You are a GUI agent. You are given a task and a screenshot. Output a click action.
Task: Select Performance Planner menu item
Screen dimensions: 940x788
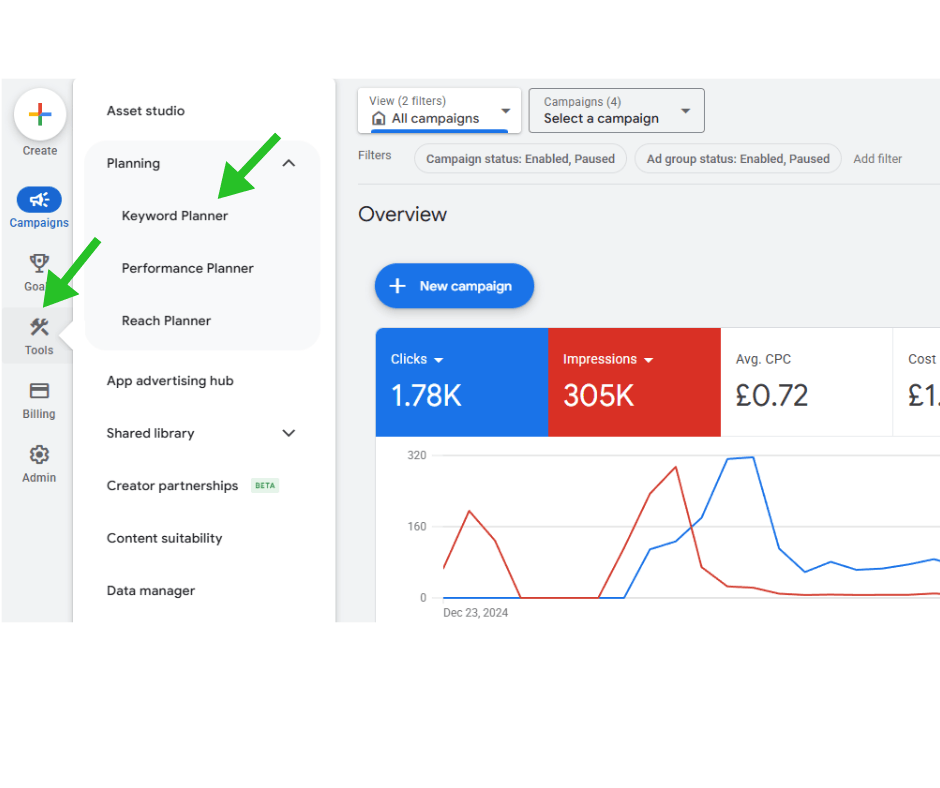(188, 268)
